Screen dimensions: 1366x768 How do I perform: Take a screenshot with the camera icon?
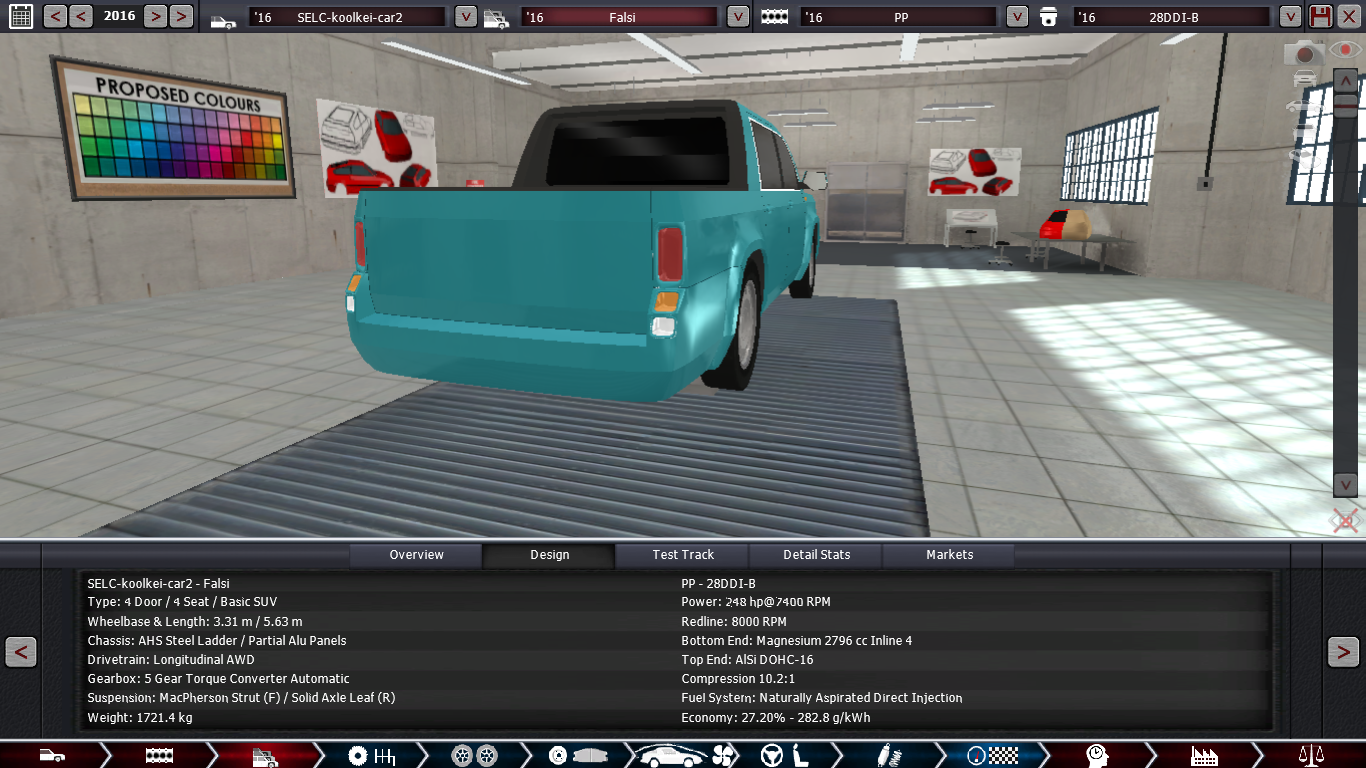tap(1303, 53)
